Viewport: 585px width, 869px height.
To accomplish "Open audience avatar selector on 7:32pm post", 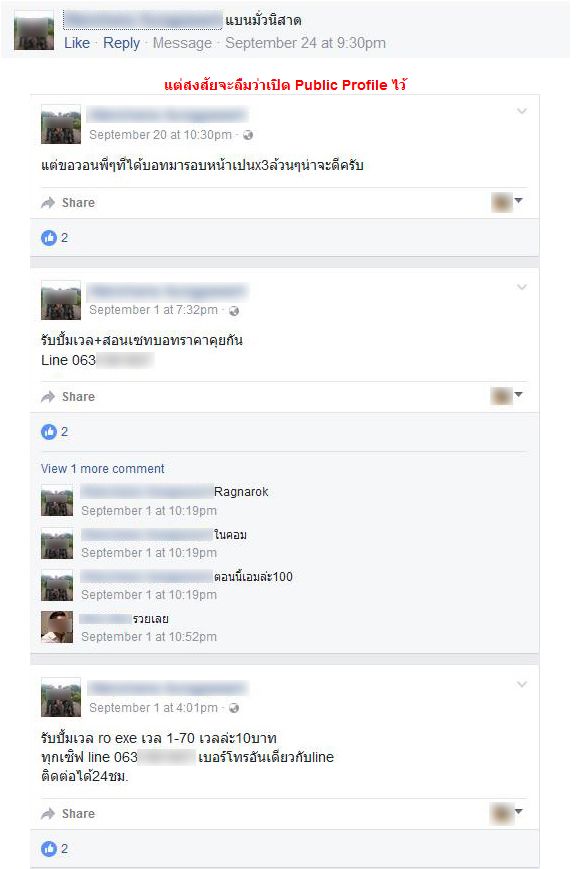I will 506,396.
